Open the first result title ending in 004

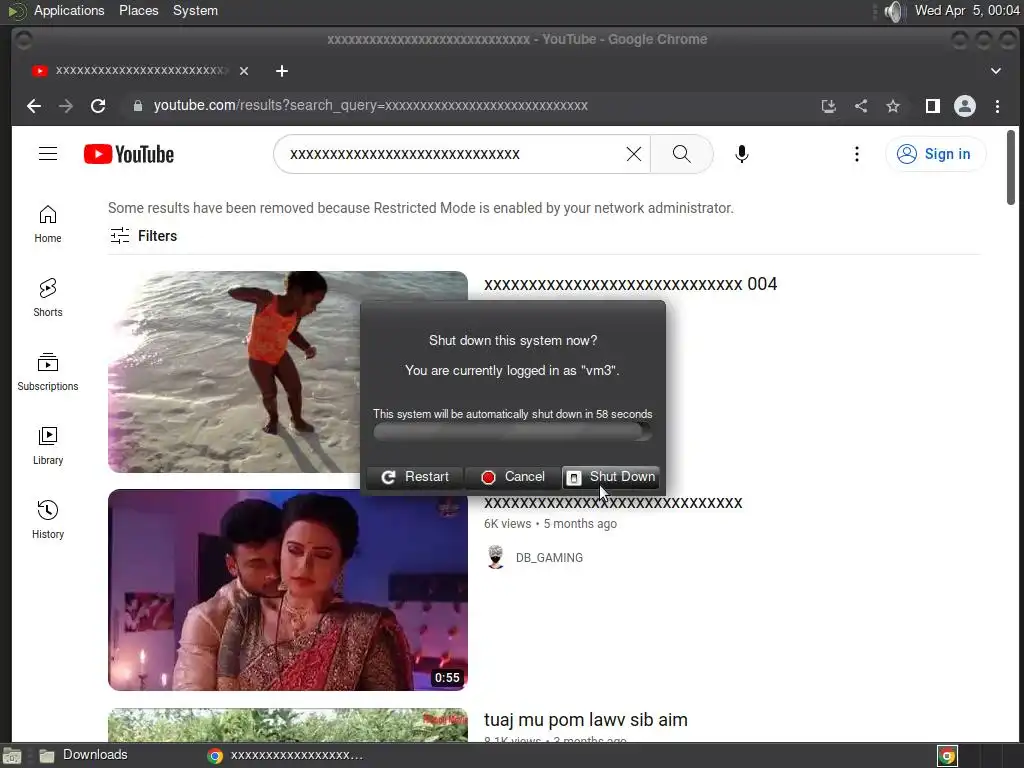(x=630, y=284)
